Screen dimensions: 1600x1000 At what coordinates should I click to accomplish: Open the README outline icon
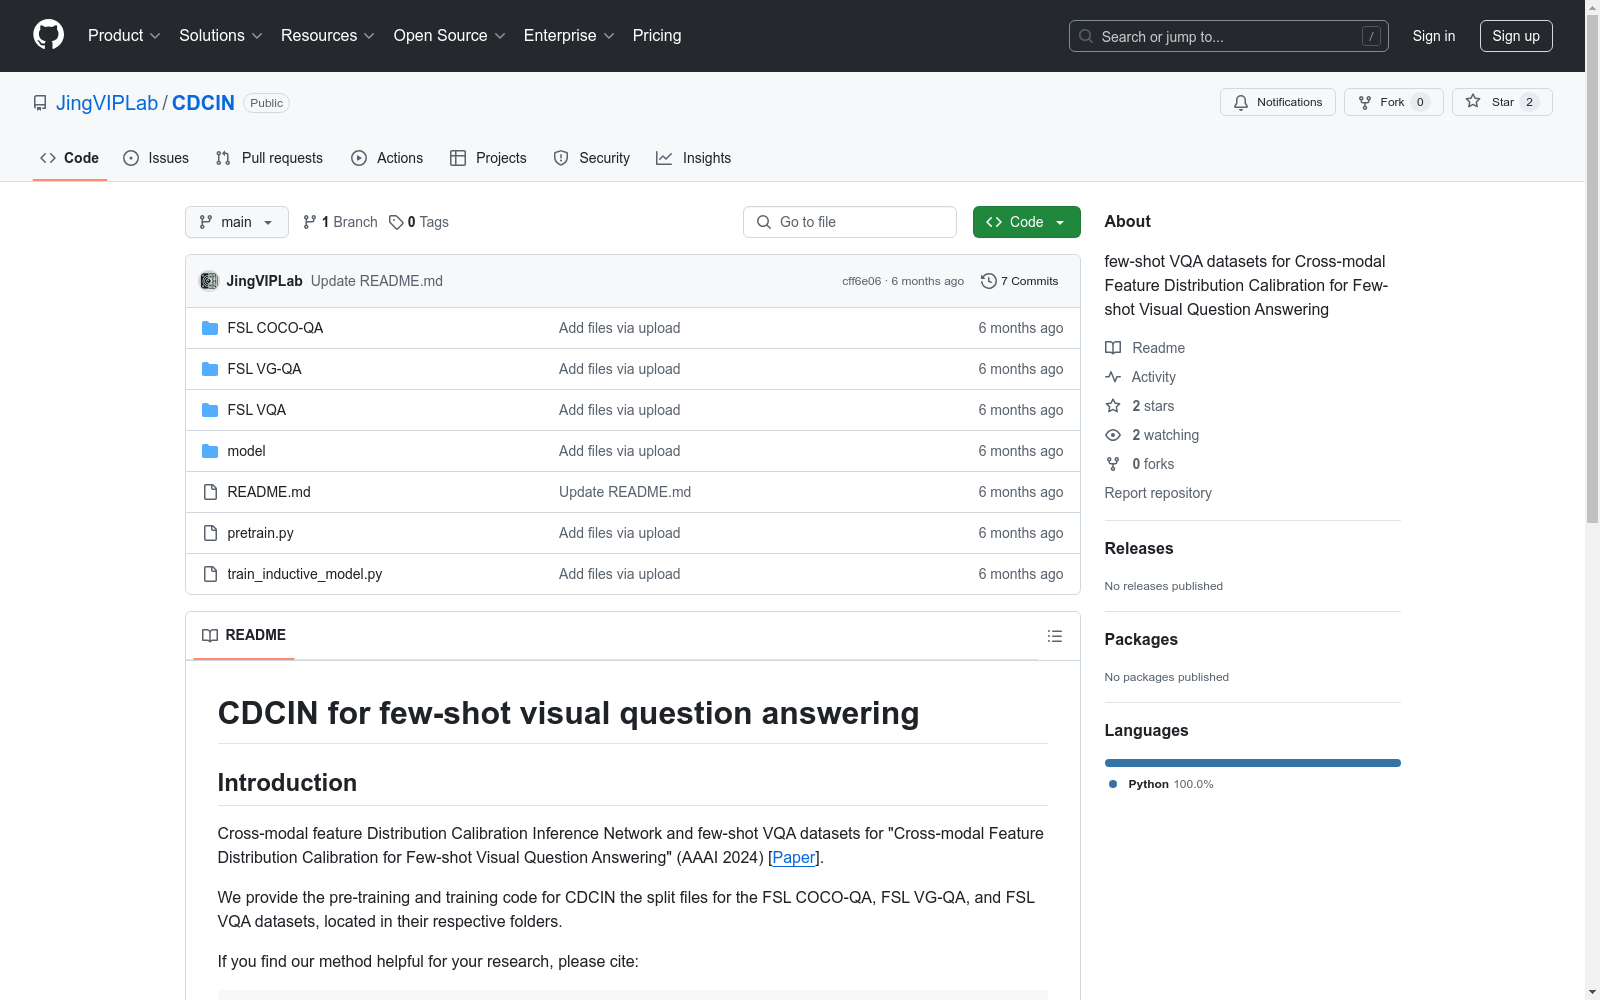pos(1054,636)
